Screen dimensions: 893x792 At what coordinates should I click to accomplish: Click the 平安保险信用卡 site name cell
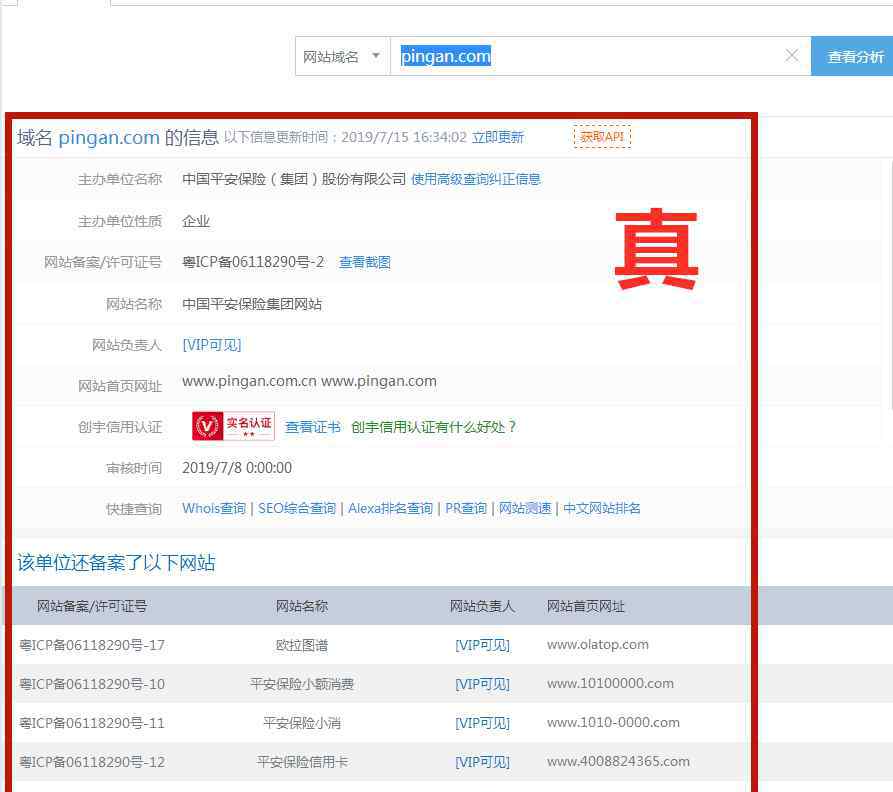point(302,762)
